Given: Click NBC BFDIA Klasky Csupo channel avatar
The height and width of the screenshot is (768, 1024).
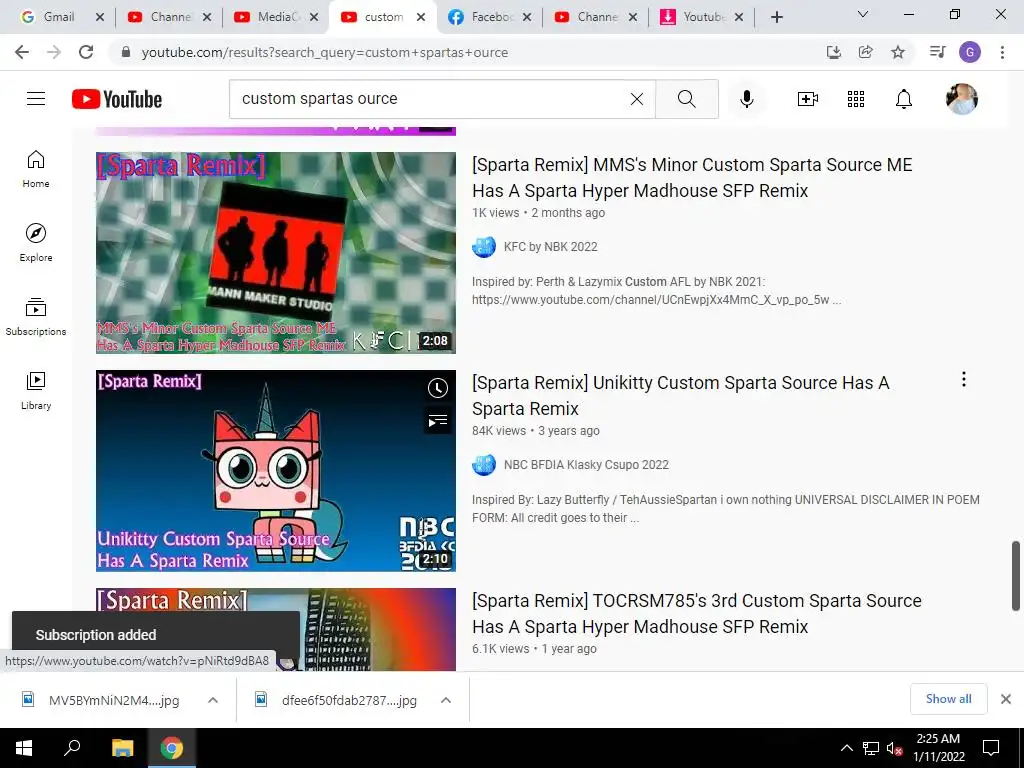Looking at the screenshot, I should click(484, 465).
